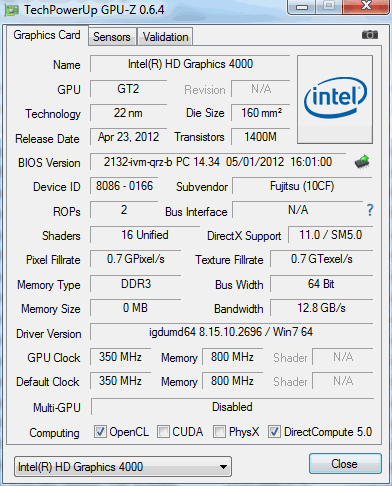Toggle the CUDA checkbox
Viewport: 392px width, 486px height.
pyautogui.click(x=163, y=431)
